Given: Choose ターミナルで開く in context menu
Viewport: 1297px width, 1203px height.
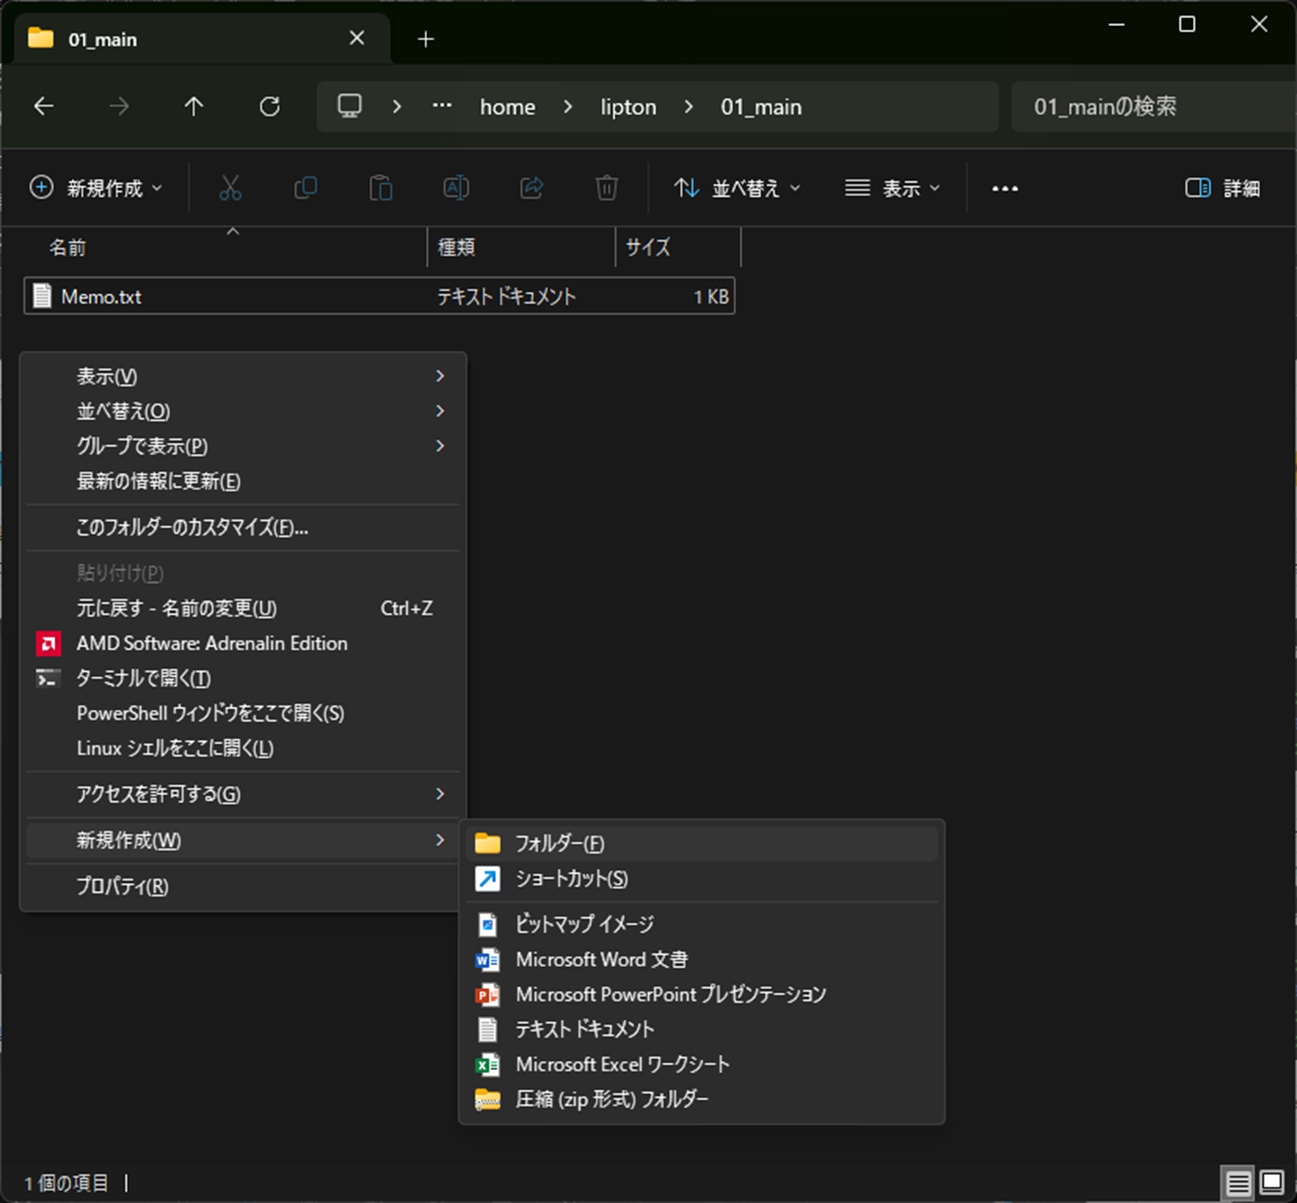Looking at the screenshot, I should 243,678.
